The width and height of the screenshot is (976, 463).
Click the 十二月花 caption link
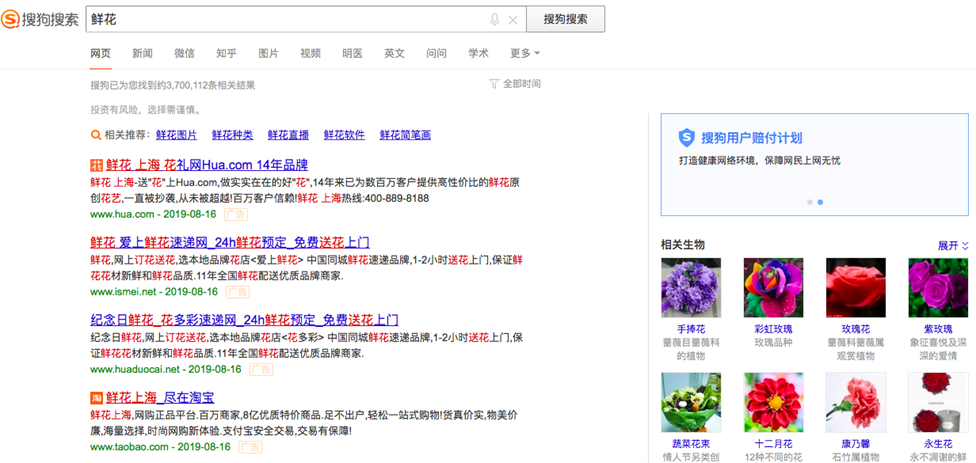click(x=774, y=444)
